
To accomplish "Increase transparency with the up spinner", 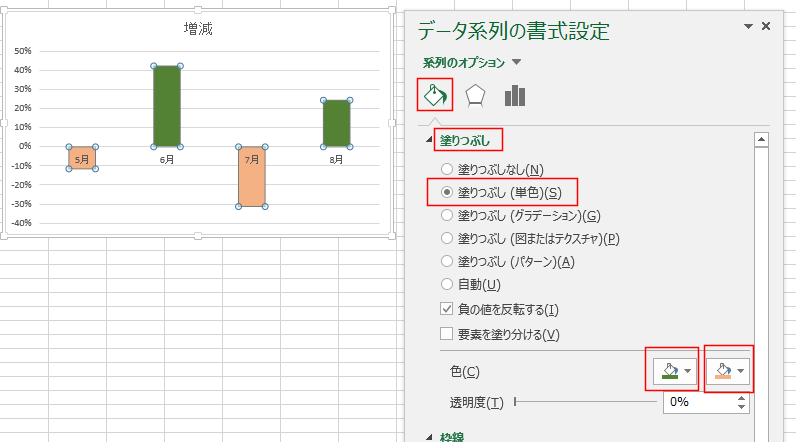I will click(742, 398).
